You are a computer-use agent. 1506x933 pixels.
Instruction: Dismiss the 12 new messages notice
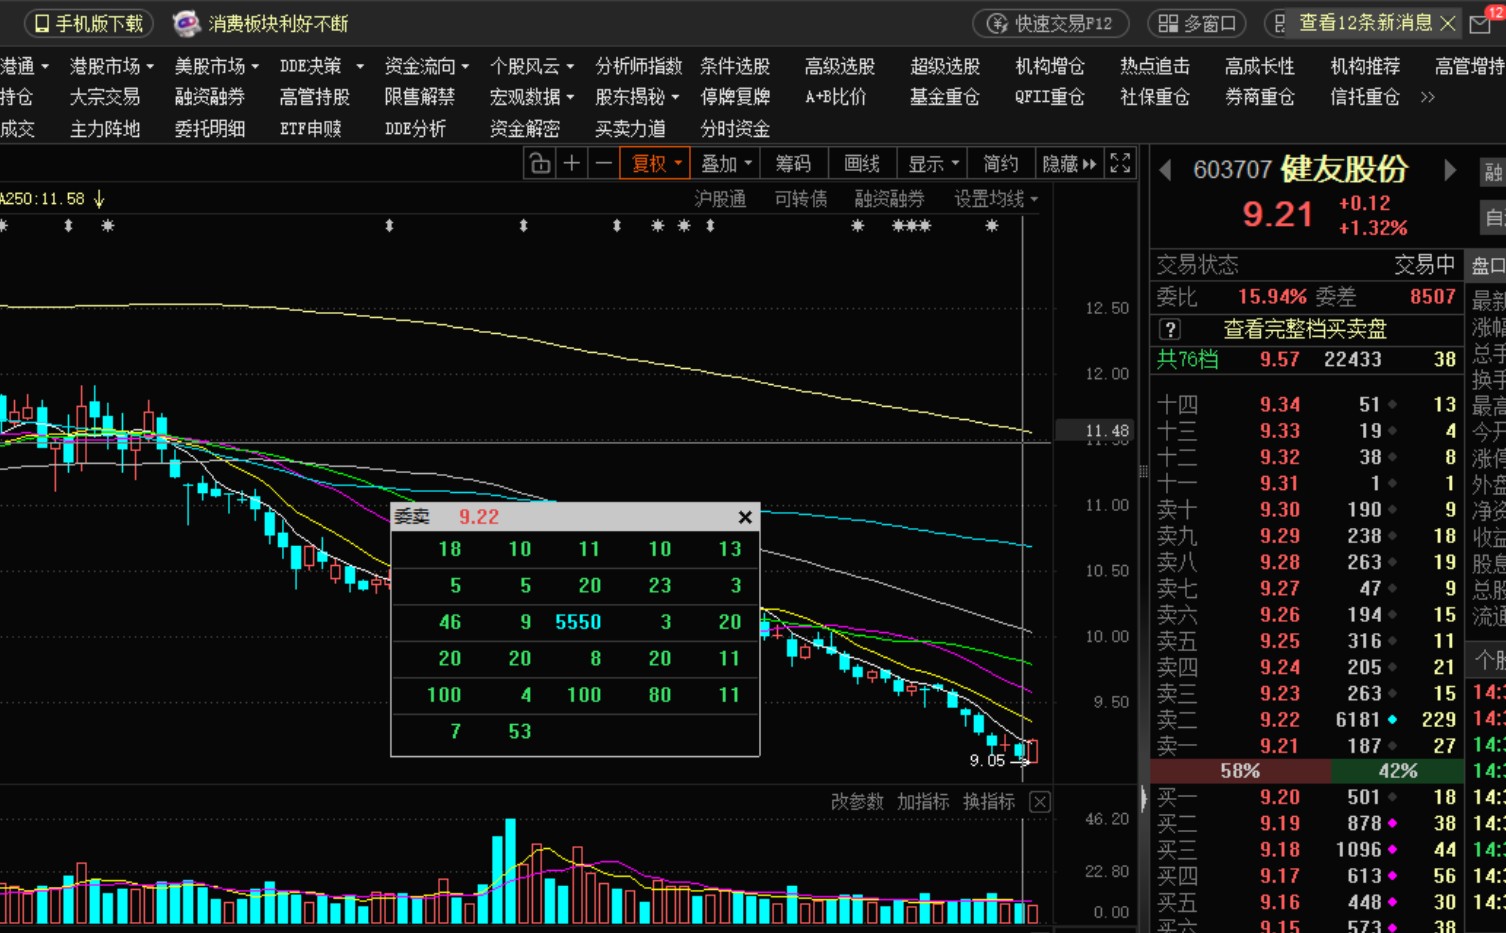pos(1448,23)
